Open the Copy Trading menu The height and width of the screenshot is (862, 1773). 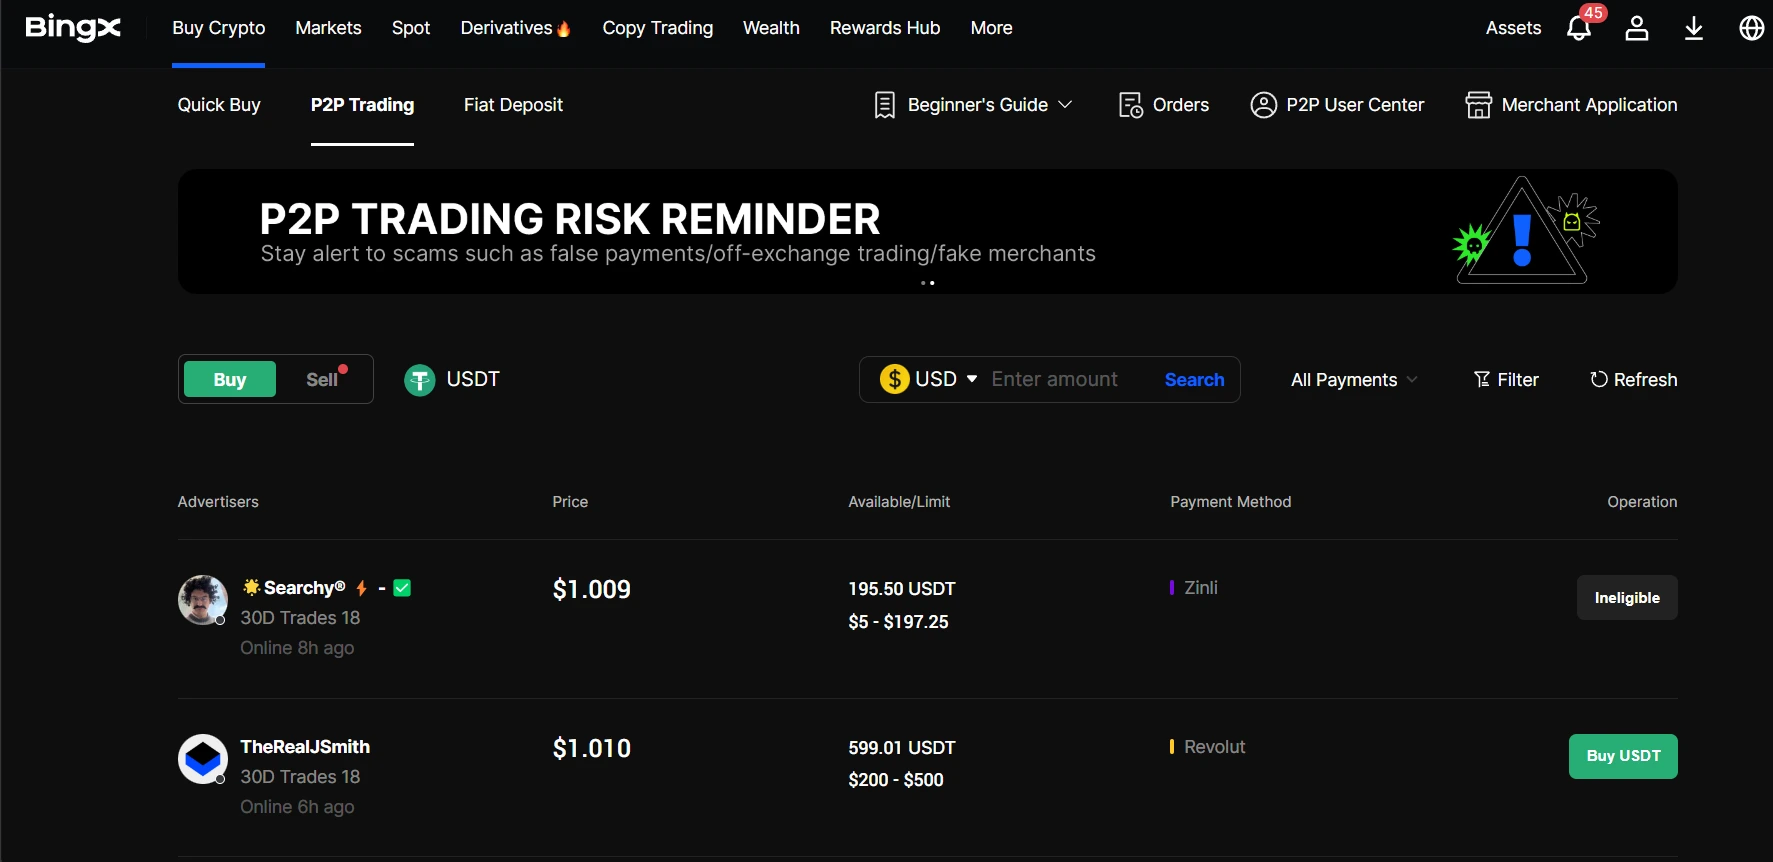658,28
